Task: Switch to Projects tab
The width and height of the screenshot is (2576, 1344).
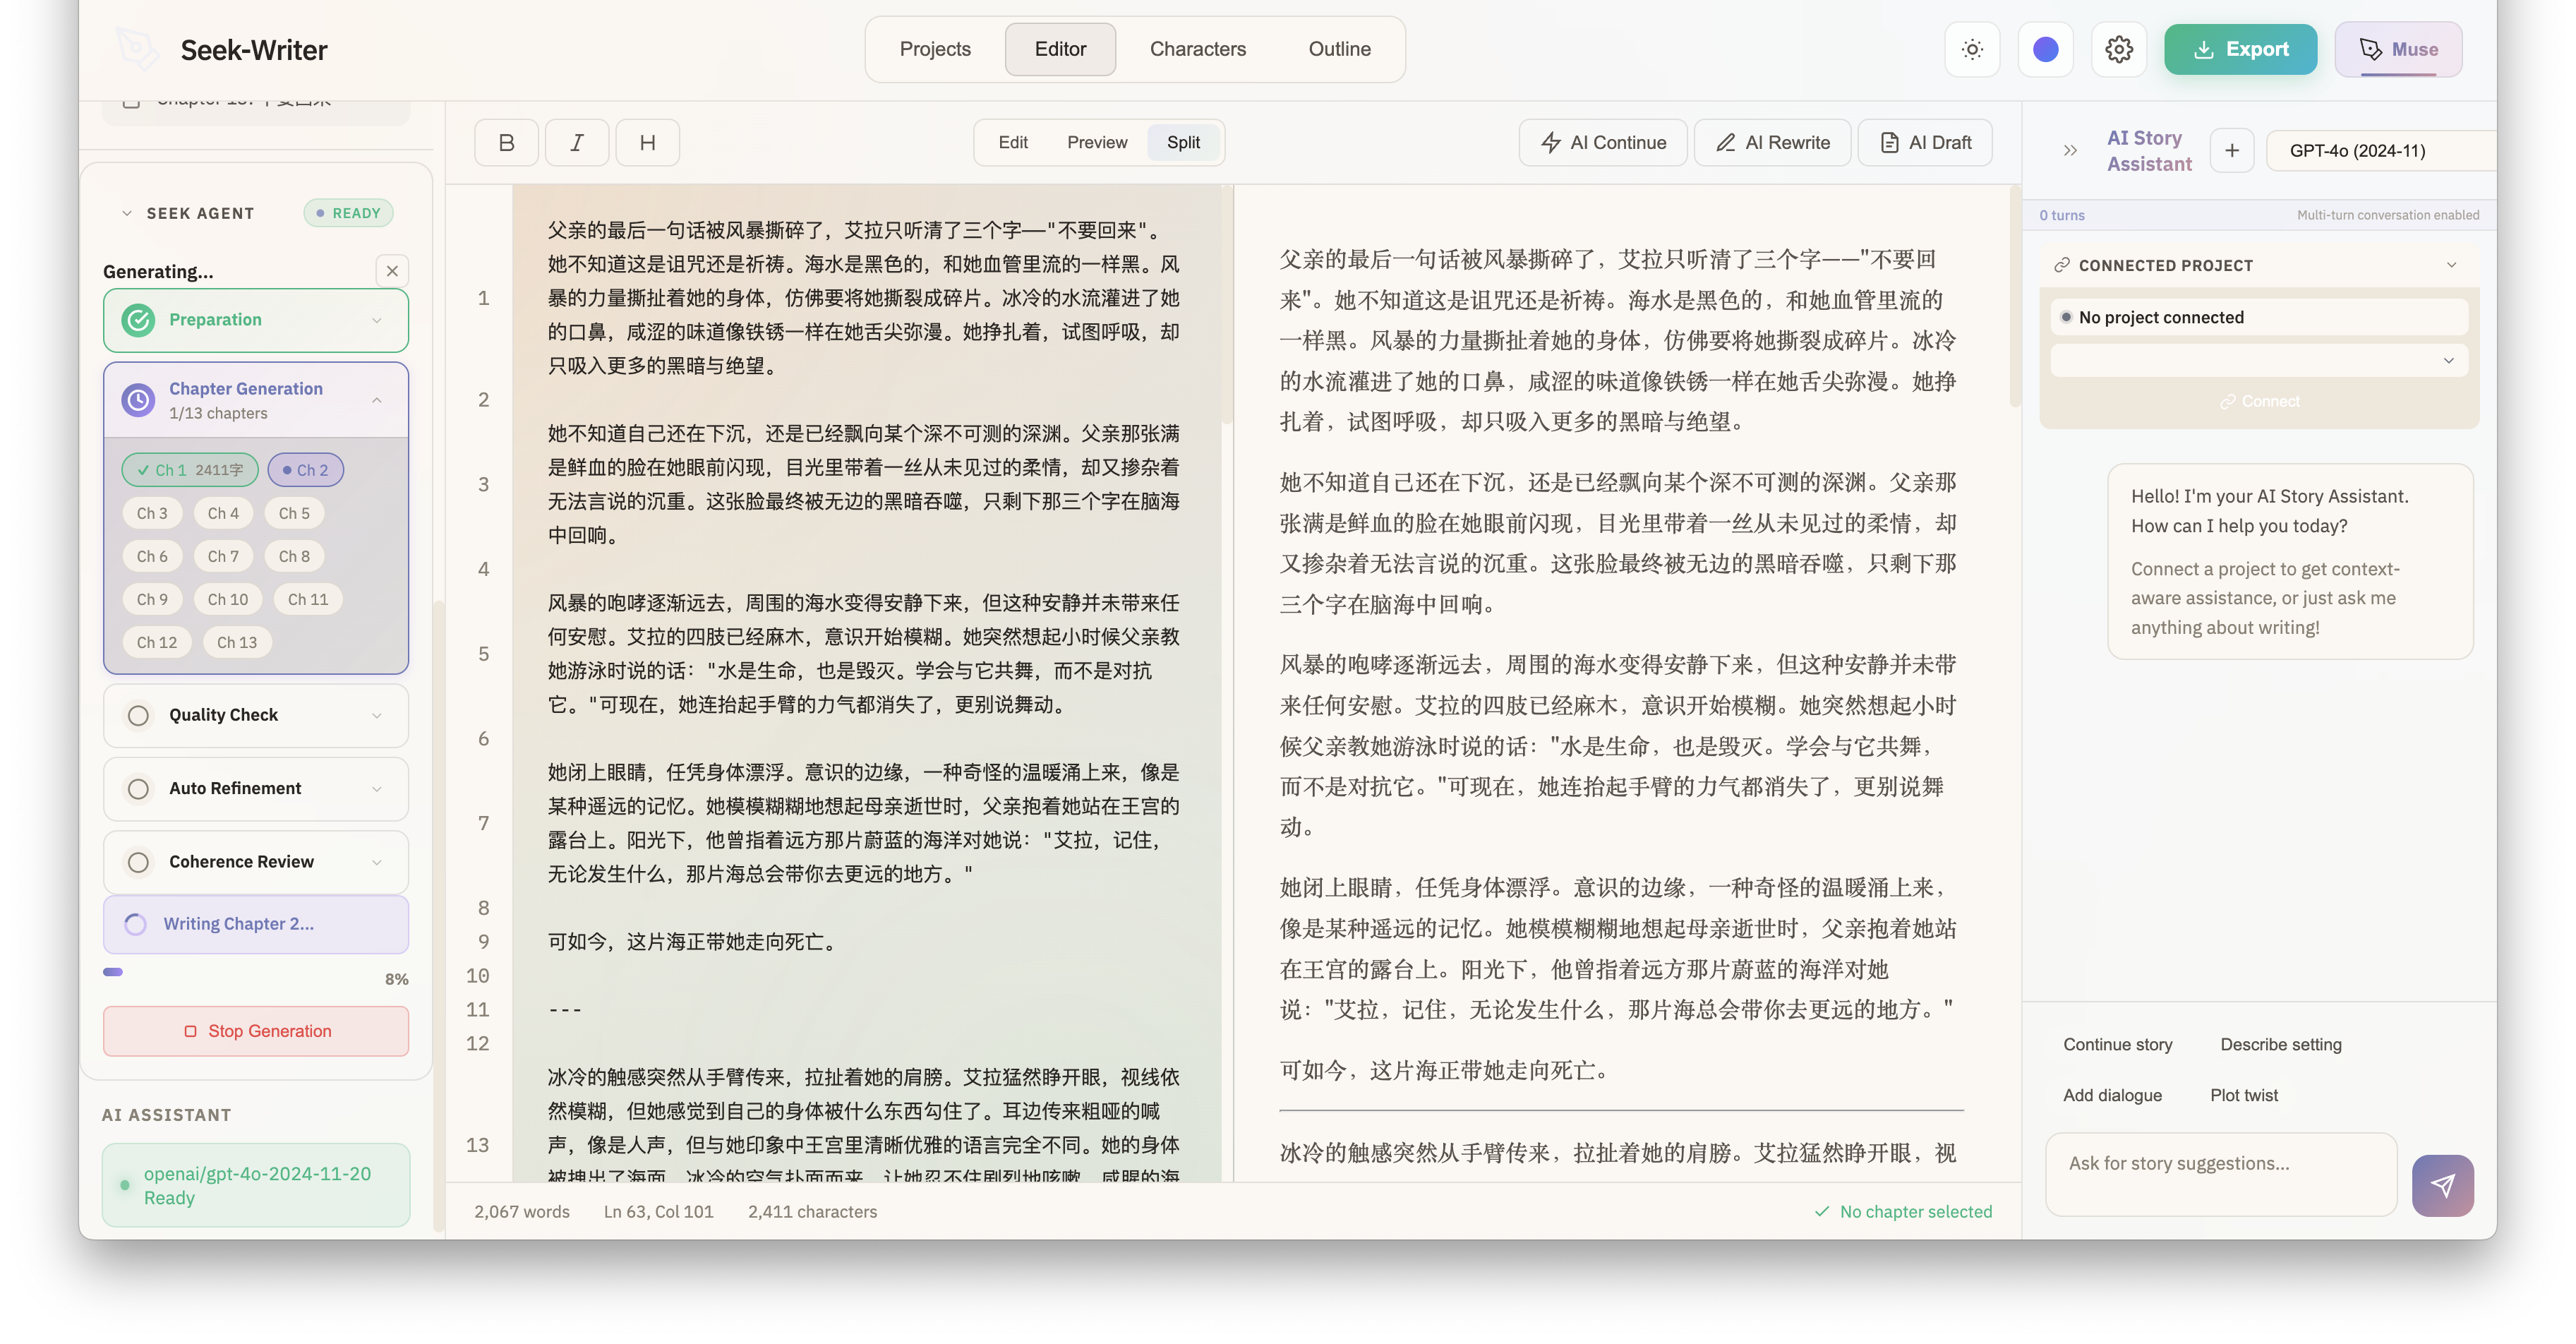Action: 935,49
